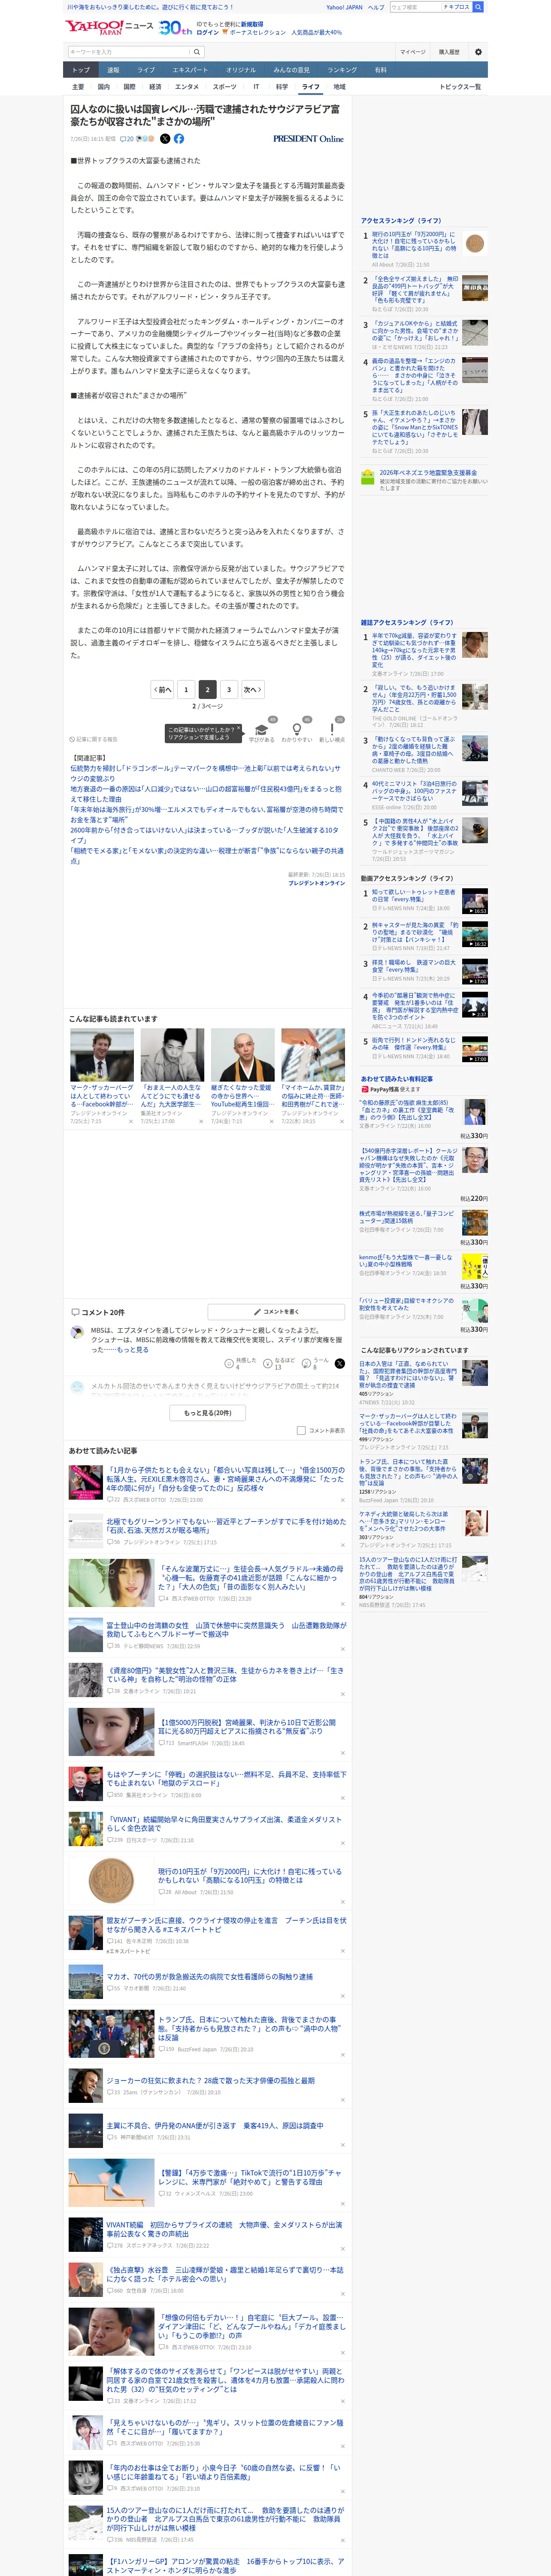Screen dimensions: 551x2576
Task: Select the 国内 category
Action: click(x=104, y=87)
